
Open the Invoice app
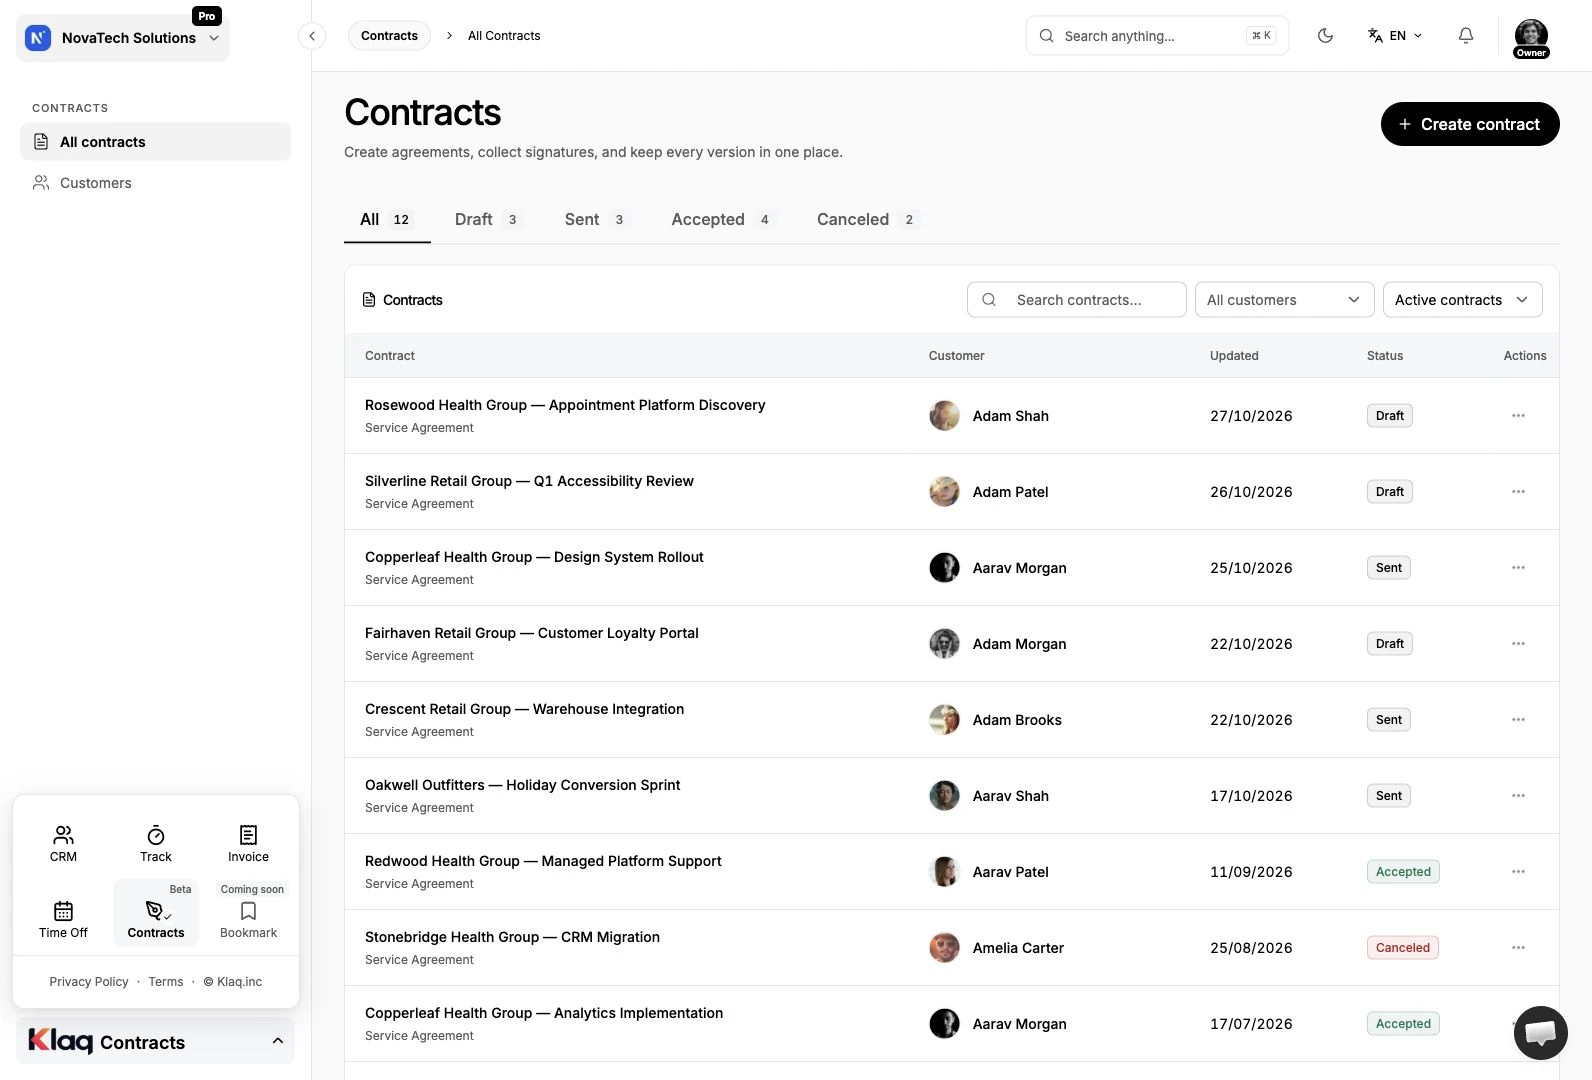pyautogui.click(x=248, y=844)
